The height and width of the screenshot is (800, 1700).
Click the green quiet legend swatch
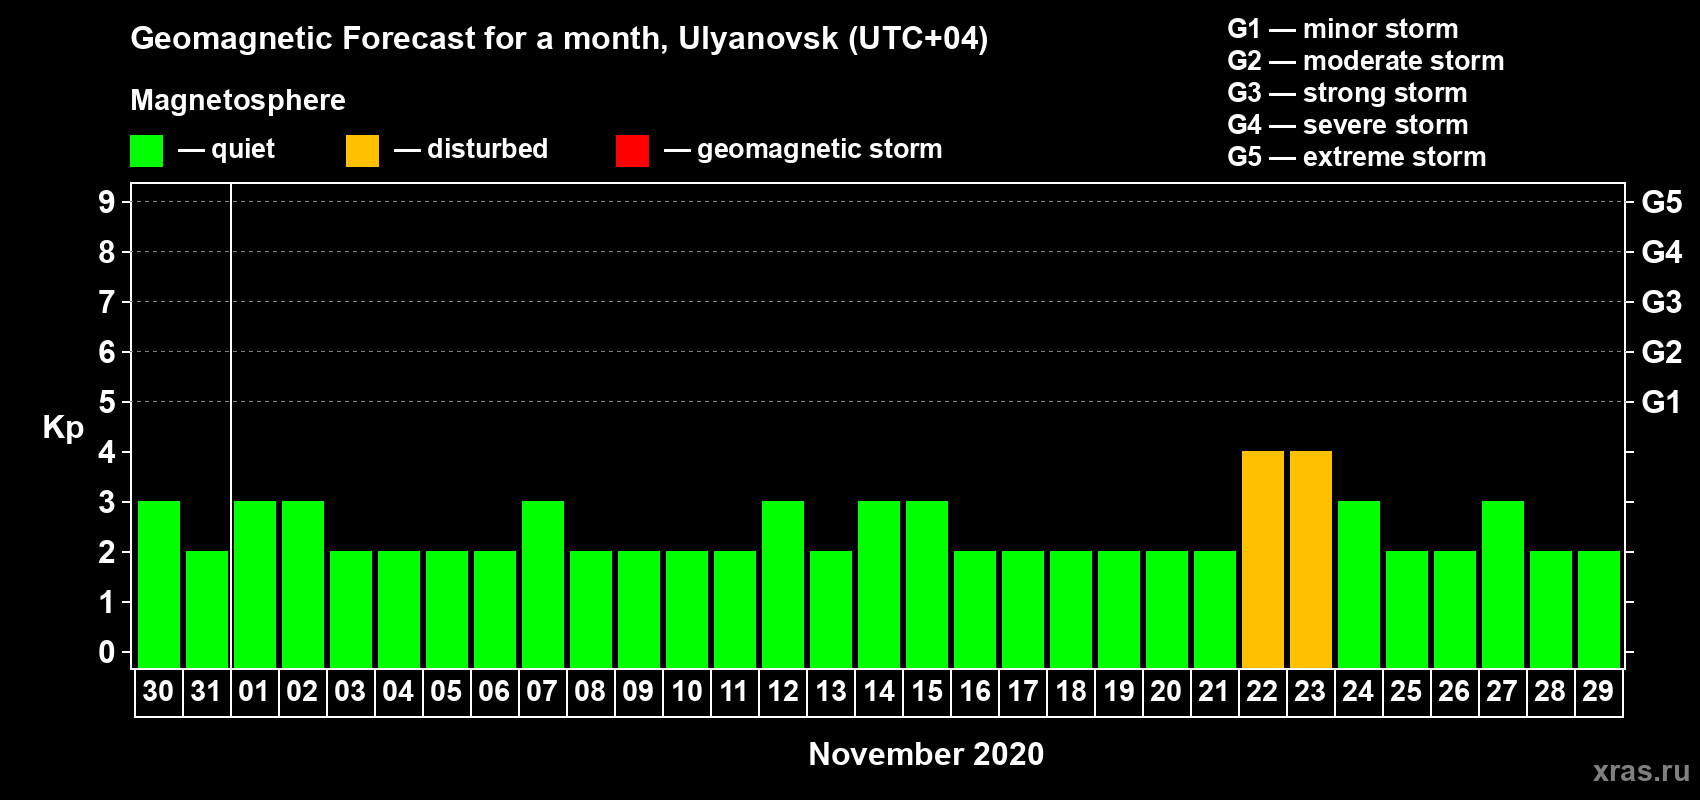[146, 151]
